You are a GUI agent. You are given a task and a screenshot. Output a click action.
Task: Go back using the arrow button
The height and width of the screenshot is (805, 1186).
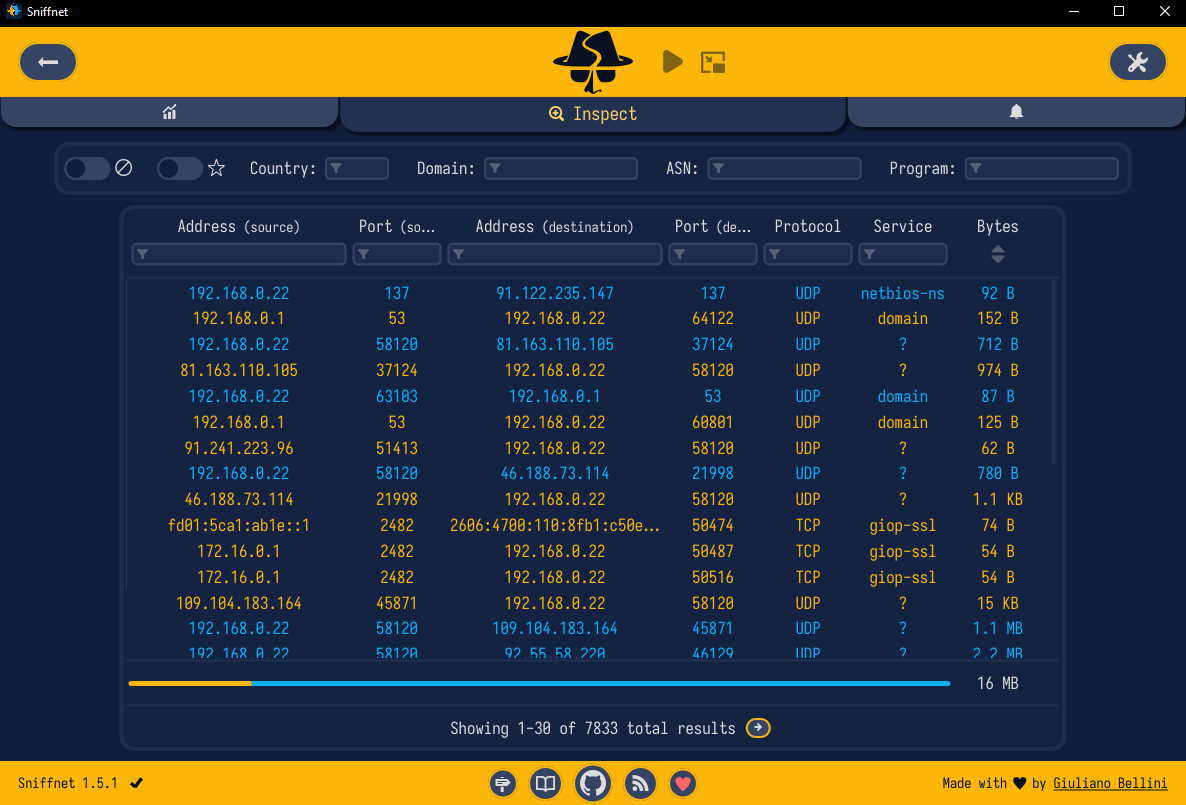point(48,62)
